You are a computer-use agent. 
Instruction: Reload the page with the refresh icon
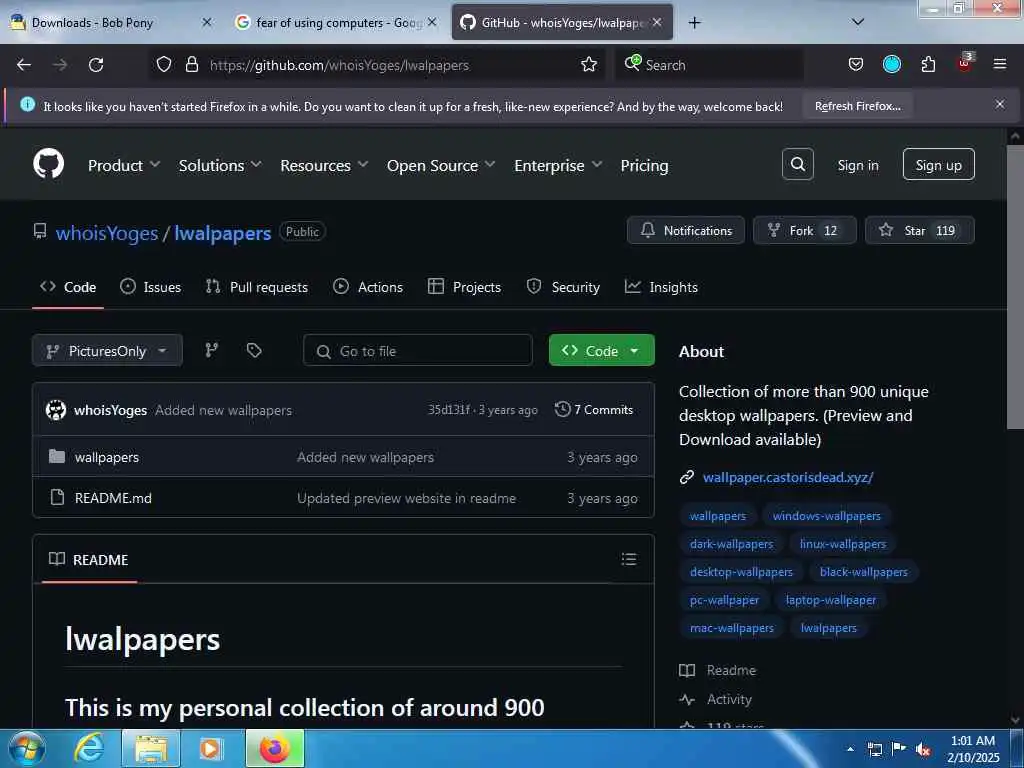96,65
